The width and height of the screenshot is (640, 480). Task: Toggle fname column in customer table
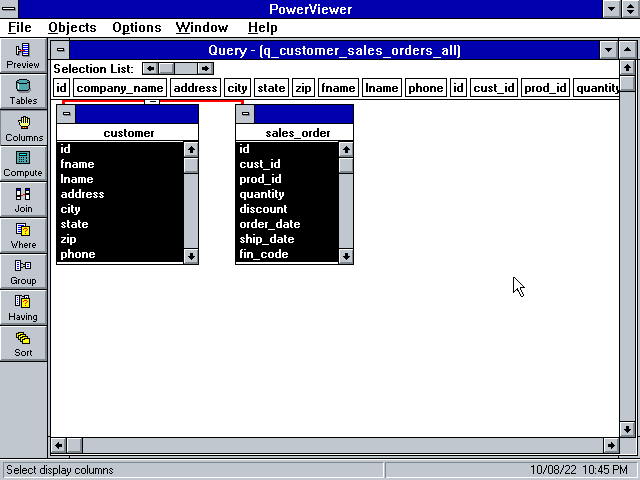pyautogui.click(x=120, y=164)
